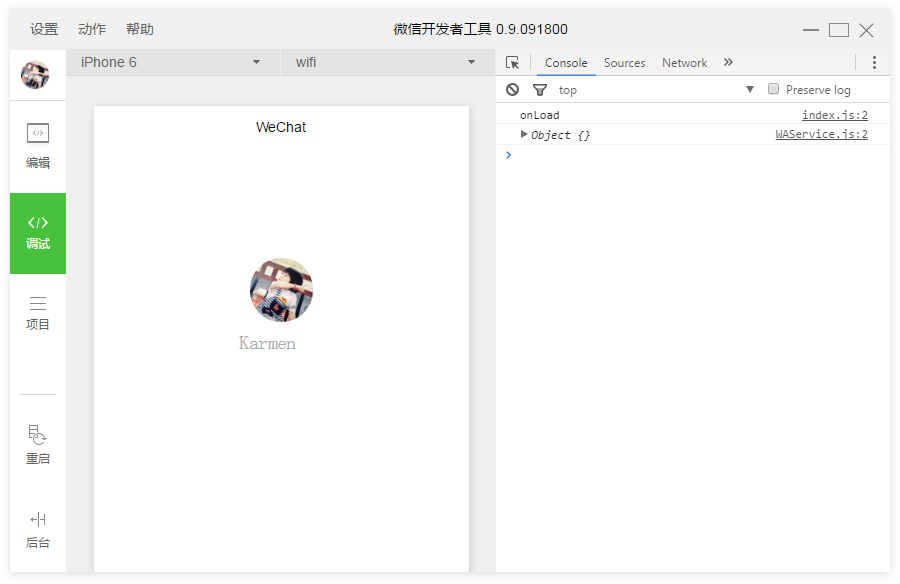Open the 设置 (Settings) menu
This screenshot has height=584, width=900.
click(x=43, y=29)
